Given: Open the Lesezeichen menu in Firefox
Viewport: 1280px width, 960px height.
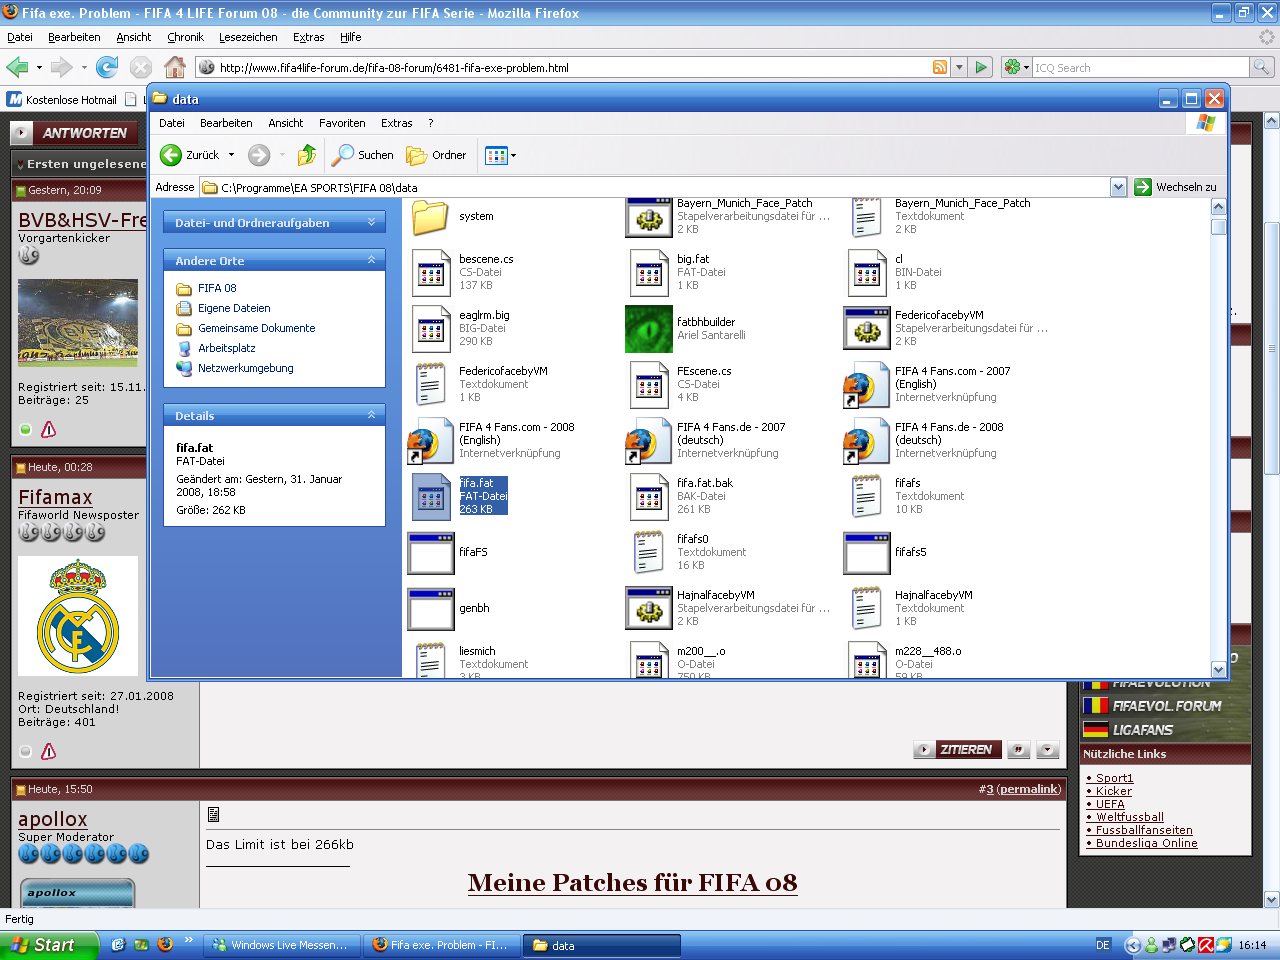Looking at the screenshot, I should (248, 37).
